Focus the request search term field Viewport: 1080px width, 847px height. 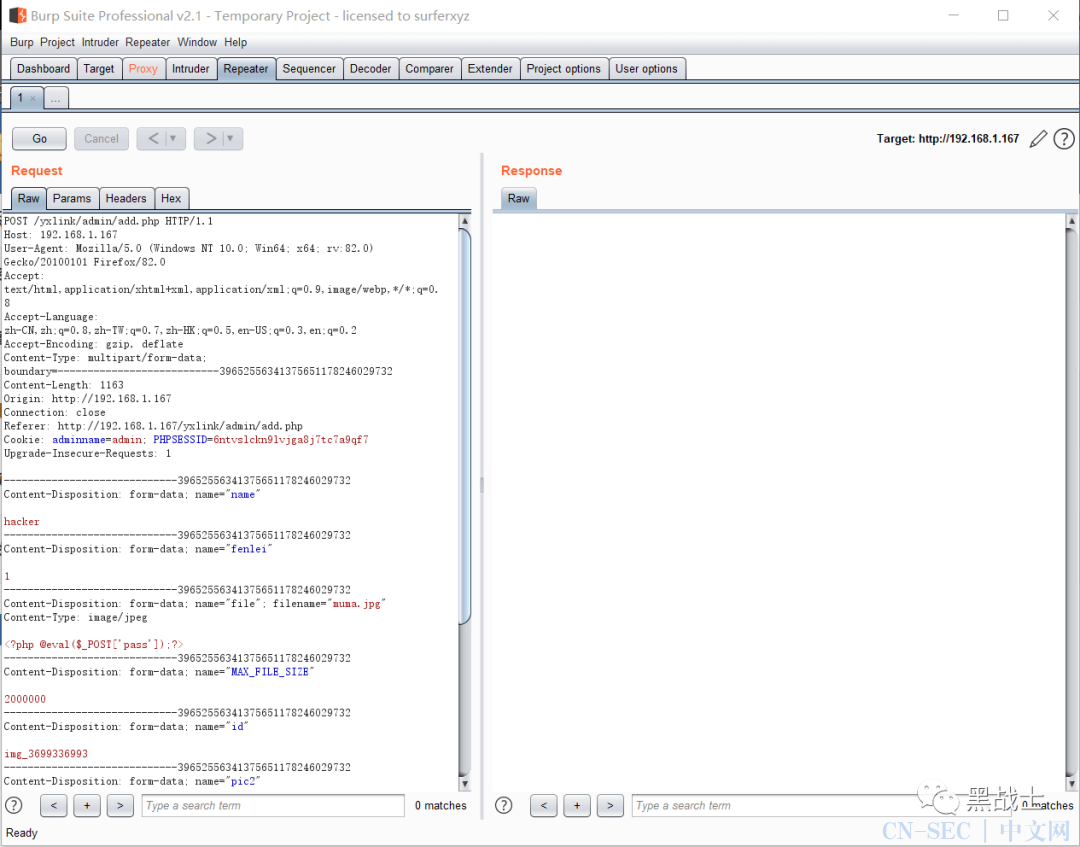point(273,805)
